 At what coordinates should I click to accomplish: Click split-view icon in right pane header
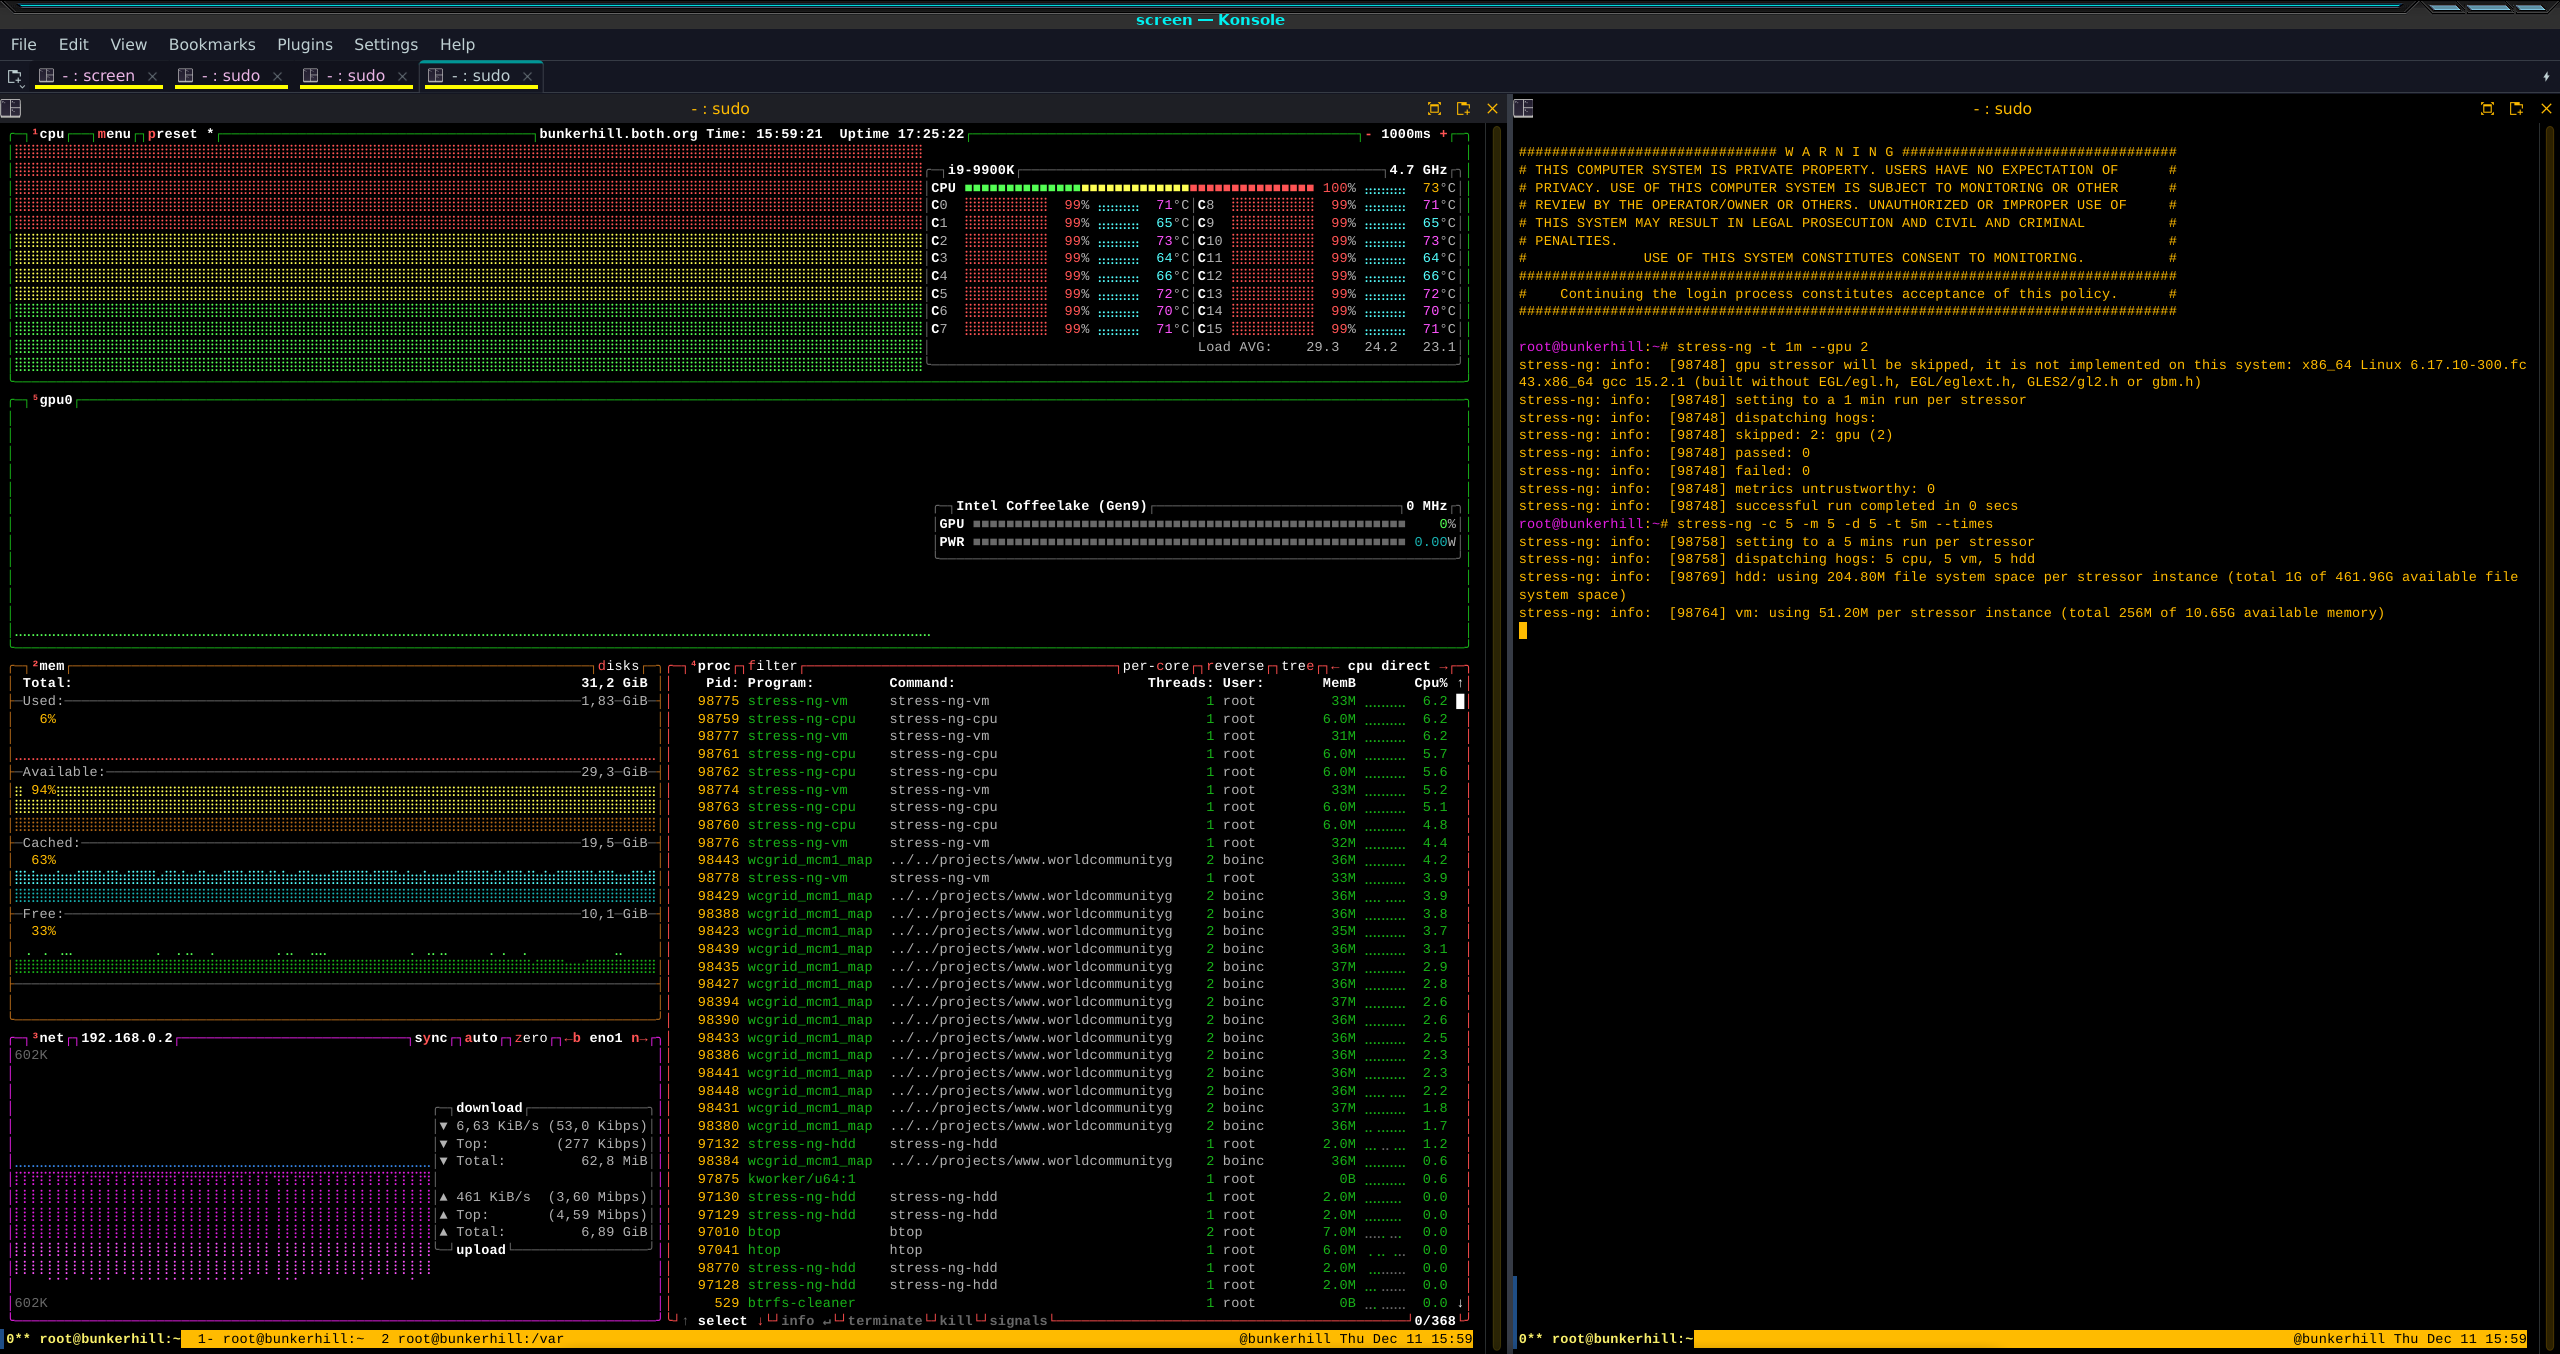tap(1523, 109)
